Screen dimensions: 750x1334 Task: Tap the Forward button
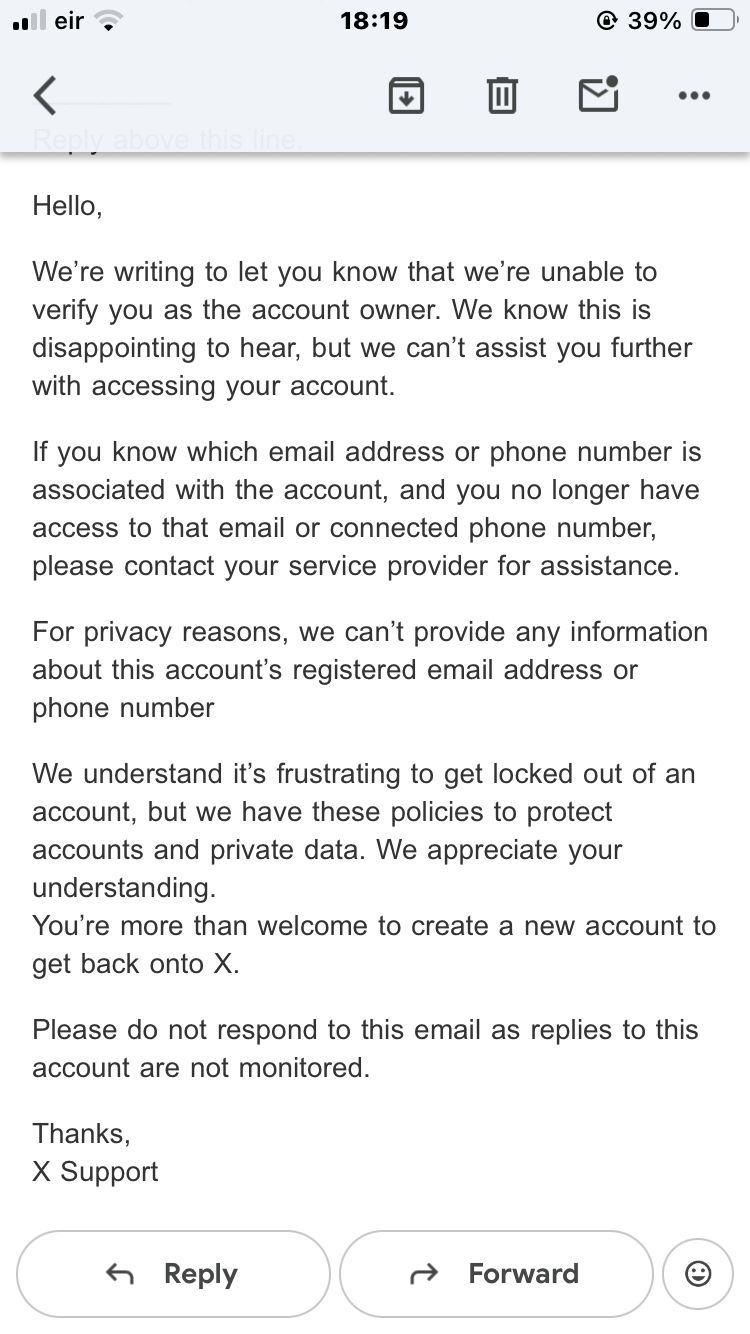pyautogui.click(x=496, y=1273)
